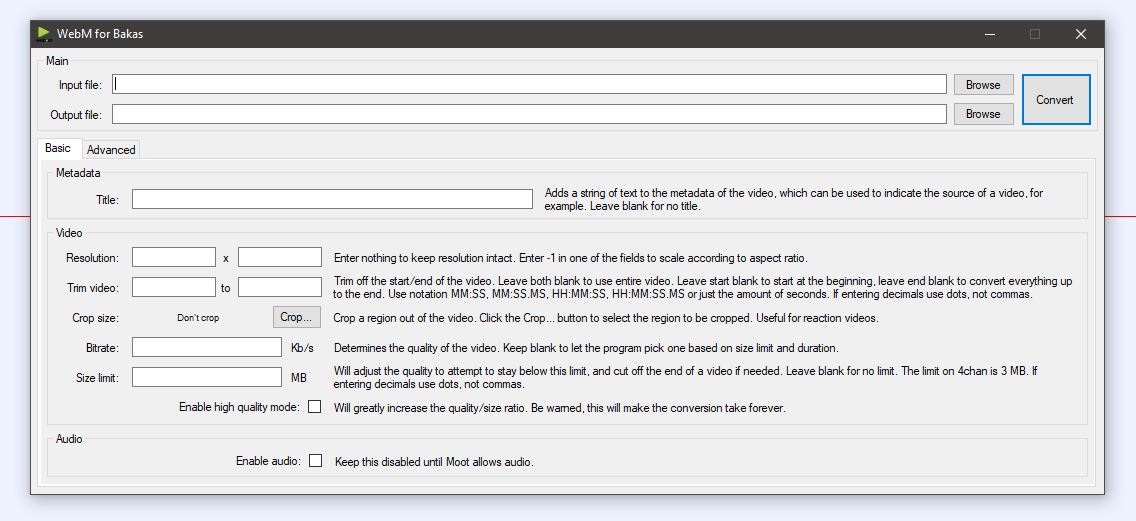
Task: Switch to the Advanced tab
Action: [x=111, y=150]
